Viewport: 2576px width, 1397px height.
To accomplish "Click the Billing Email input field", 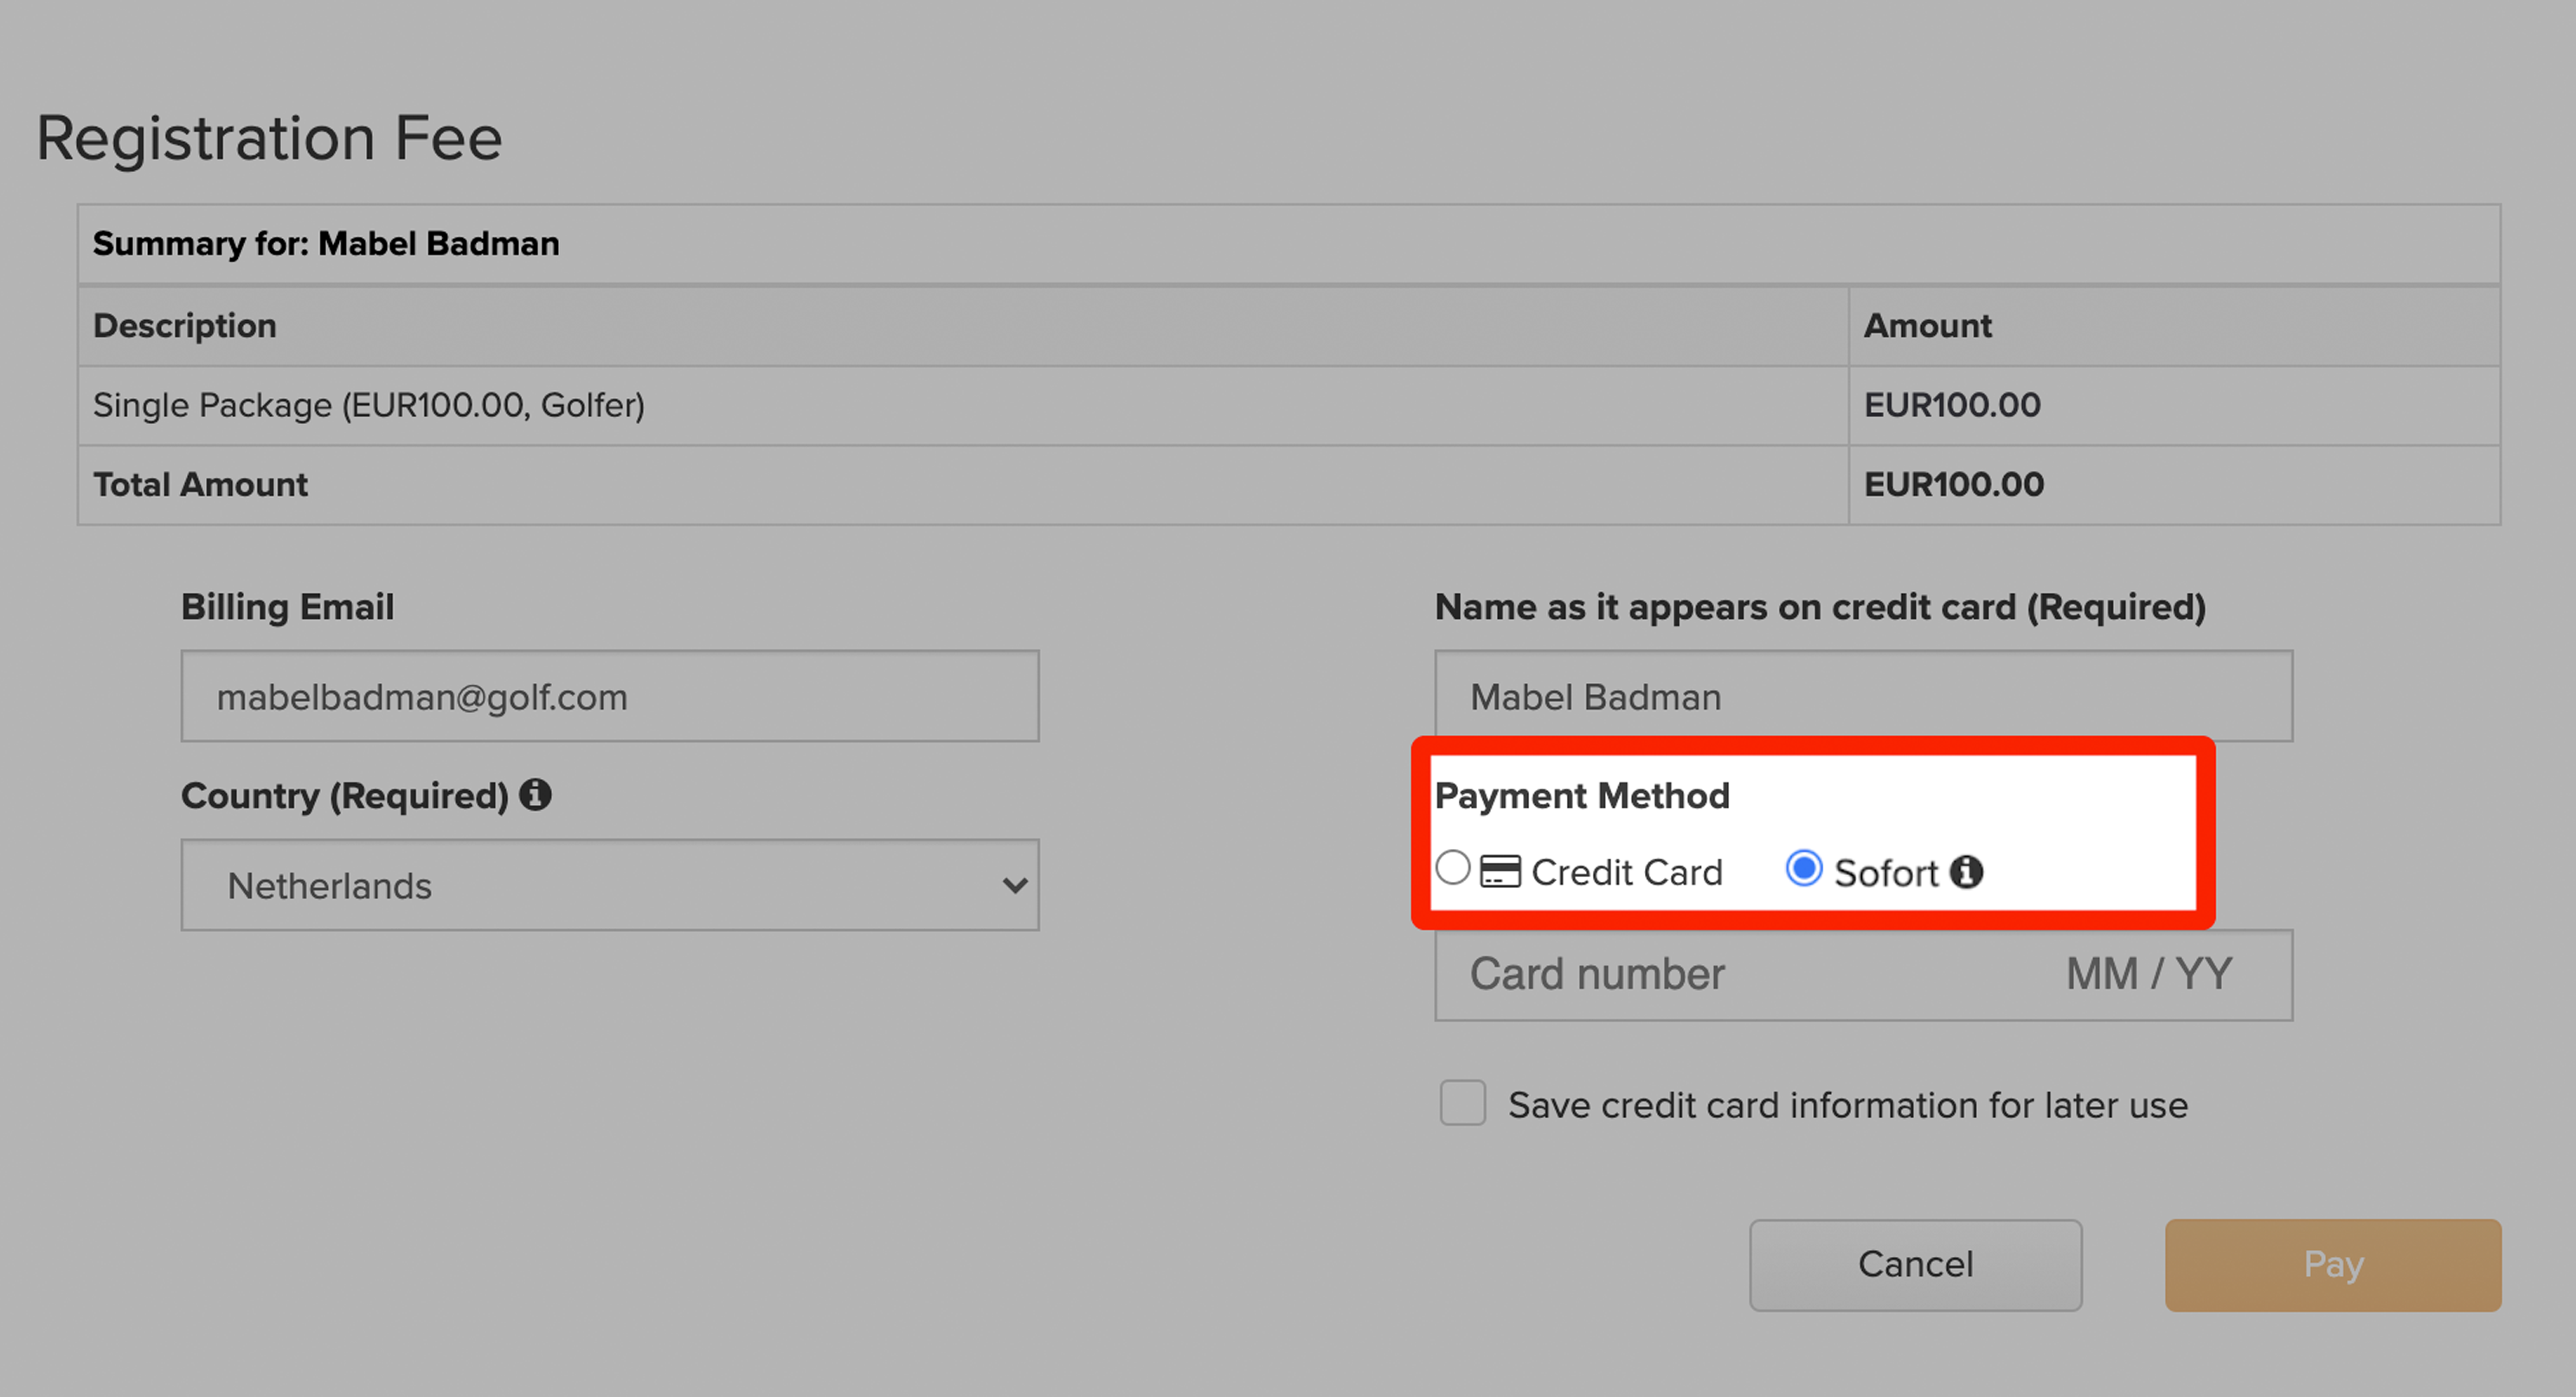I will click(610, 696).
